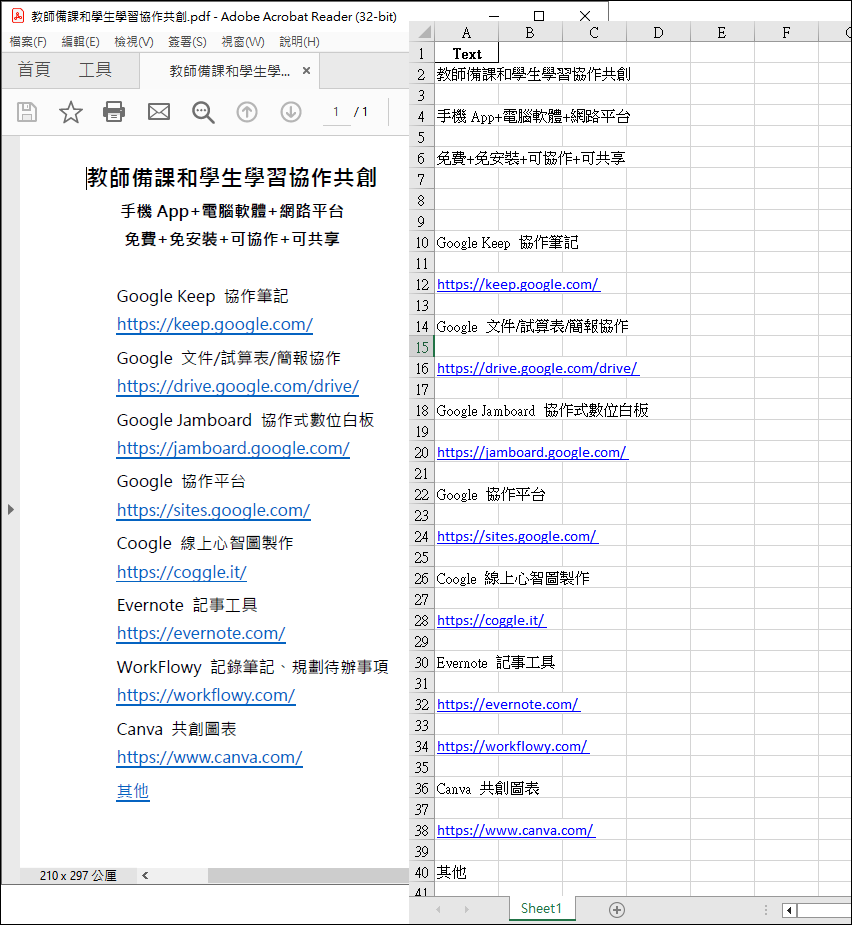Open the 檔案(F) menu

coord(28,42)
